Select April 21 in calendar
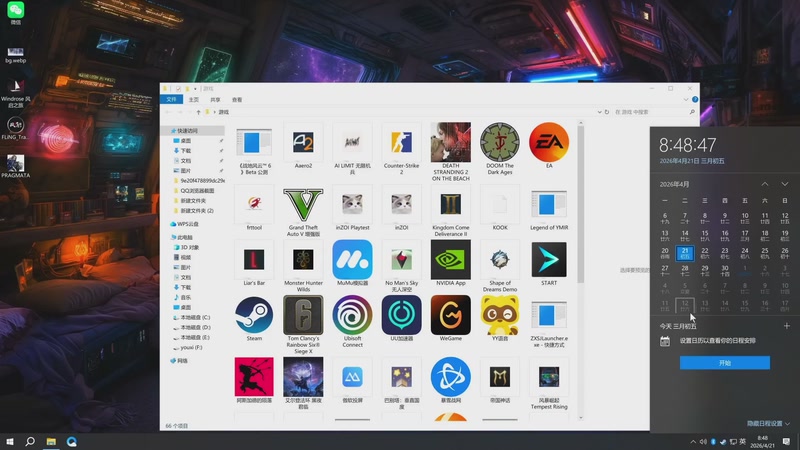The height and width of the screenshot is (450, 800). click(x=685, y=253)
